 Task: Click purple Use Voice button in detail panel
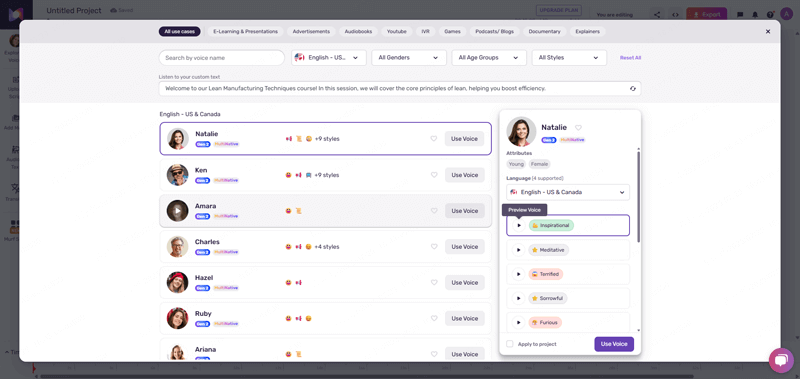point(614,344)
